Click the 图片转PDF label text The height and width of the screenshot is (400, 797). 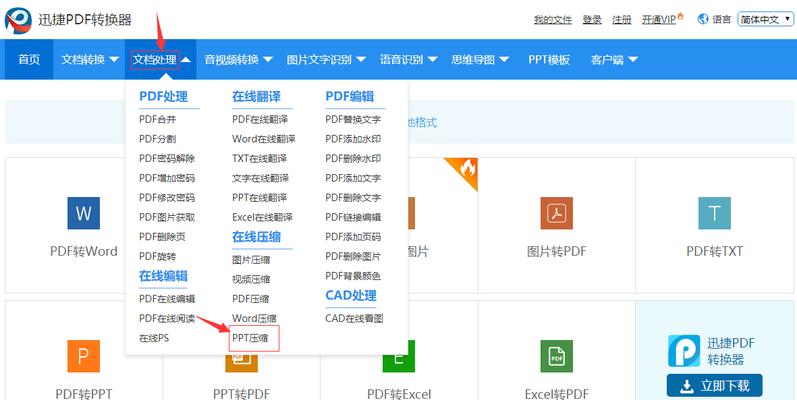pyautogui.click(x=557, y=251)
